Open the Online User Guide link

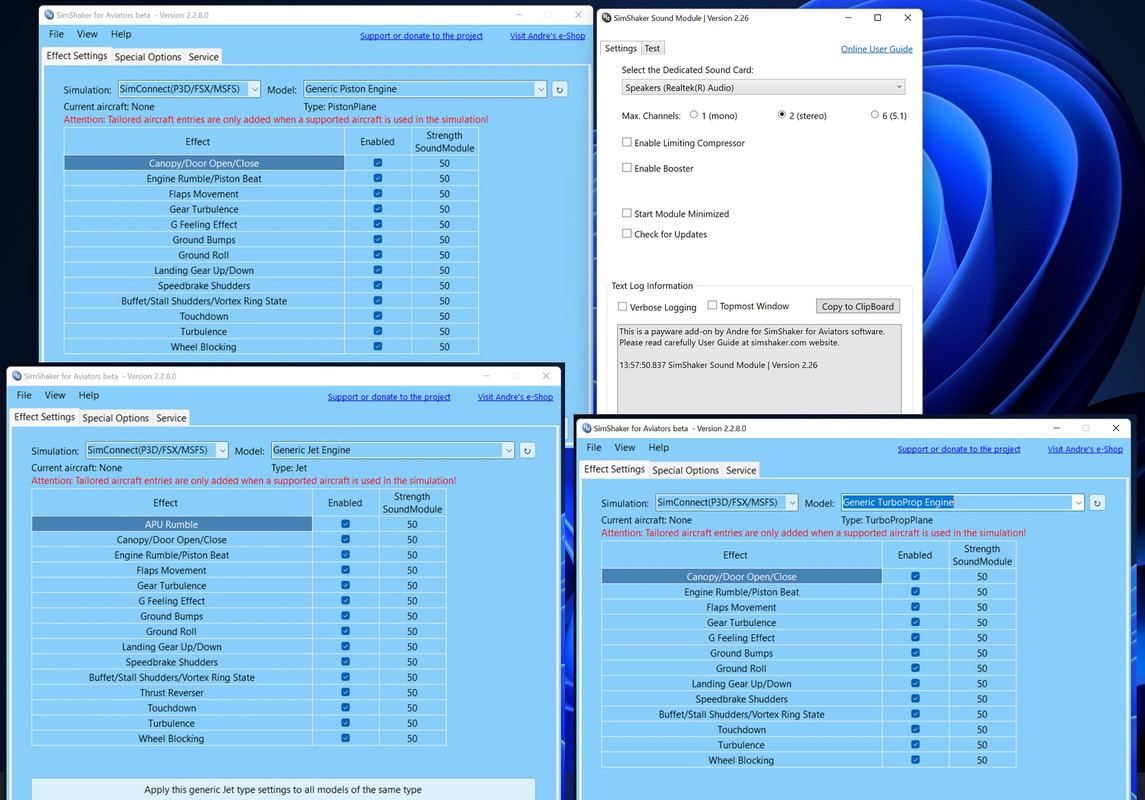point(876,49)
